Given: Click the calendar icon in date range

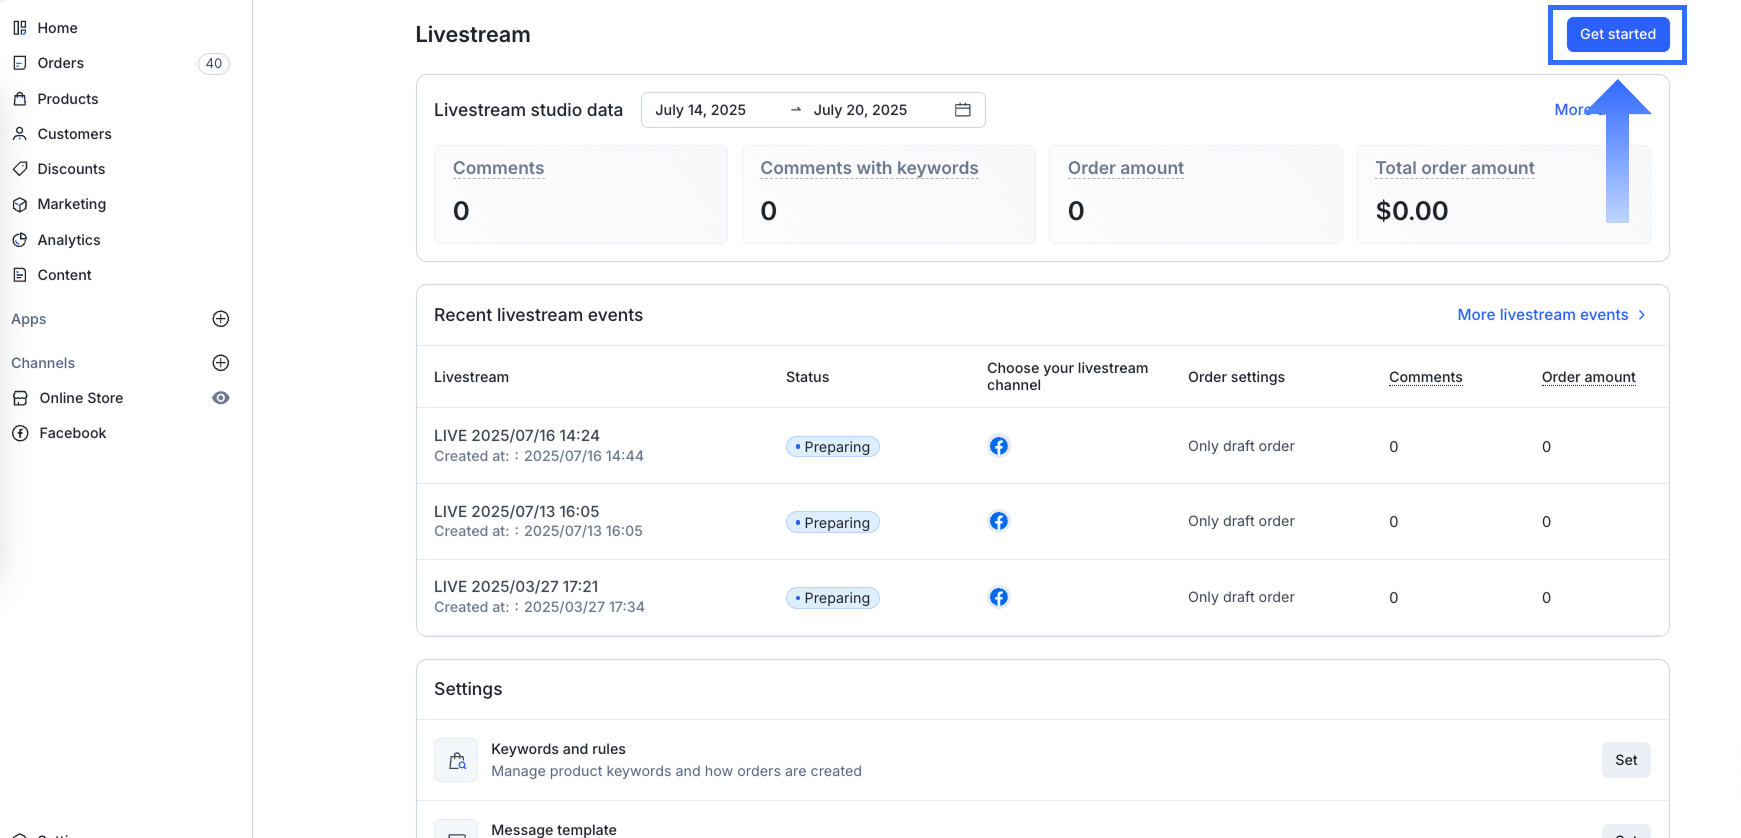Looking at the screenshot, I should point(962,110).
